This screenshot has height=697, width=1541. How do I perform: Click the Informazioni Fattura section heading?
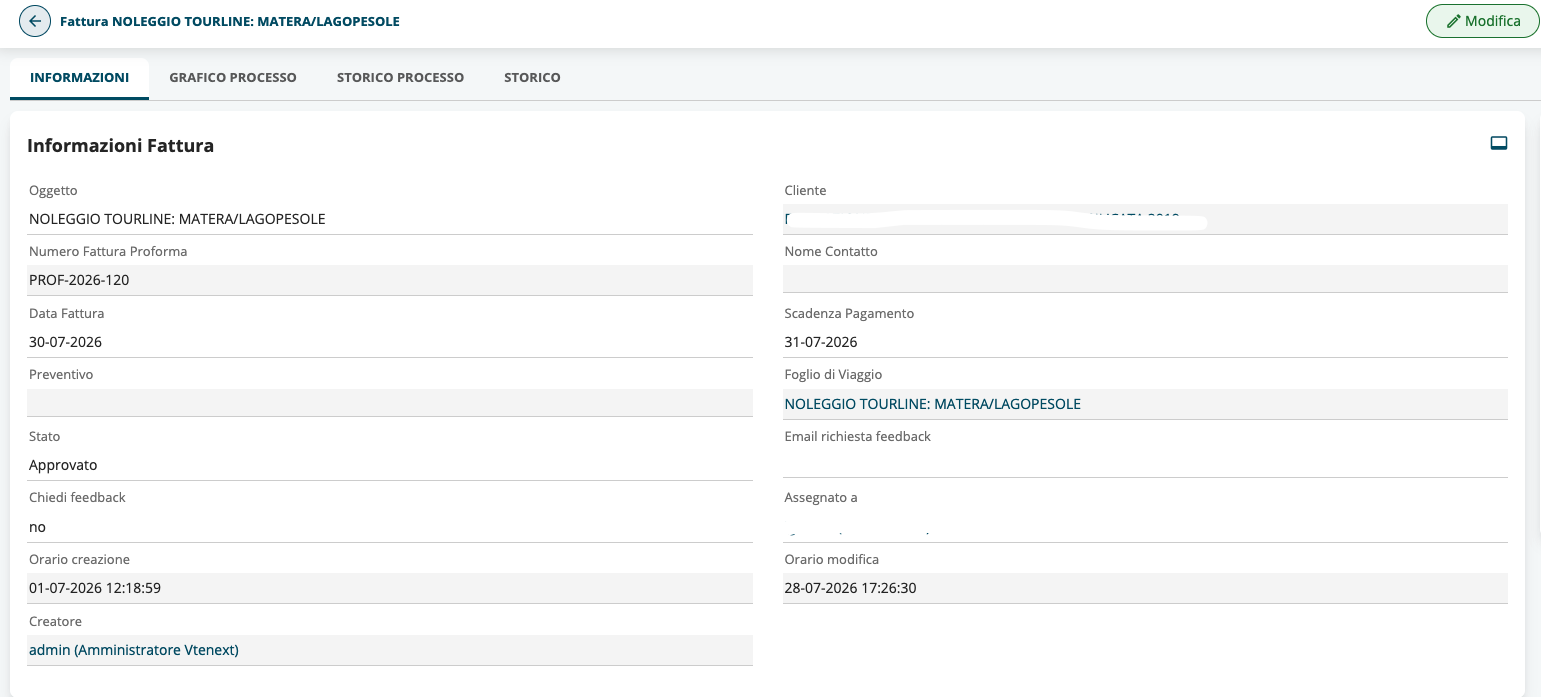click(x=120, y=146)
